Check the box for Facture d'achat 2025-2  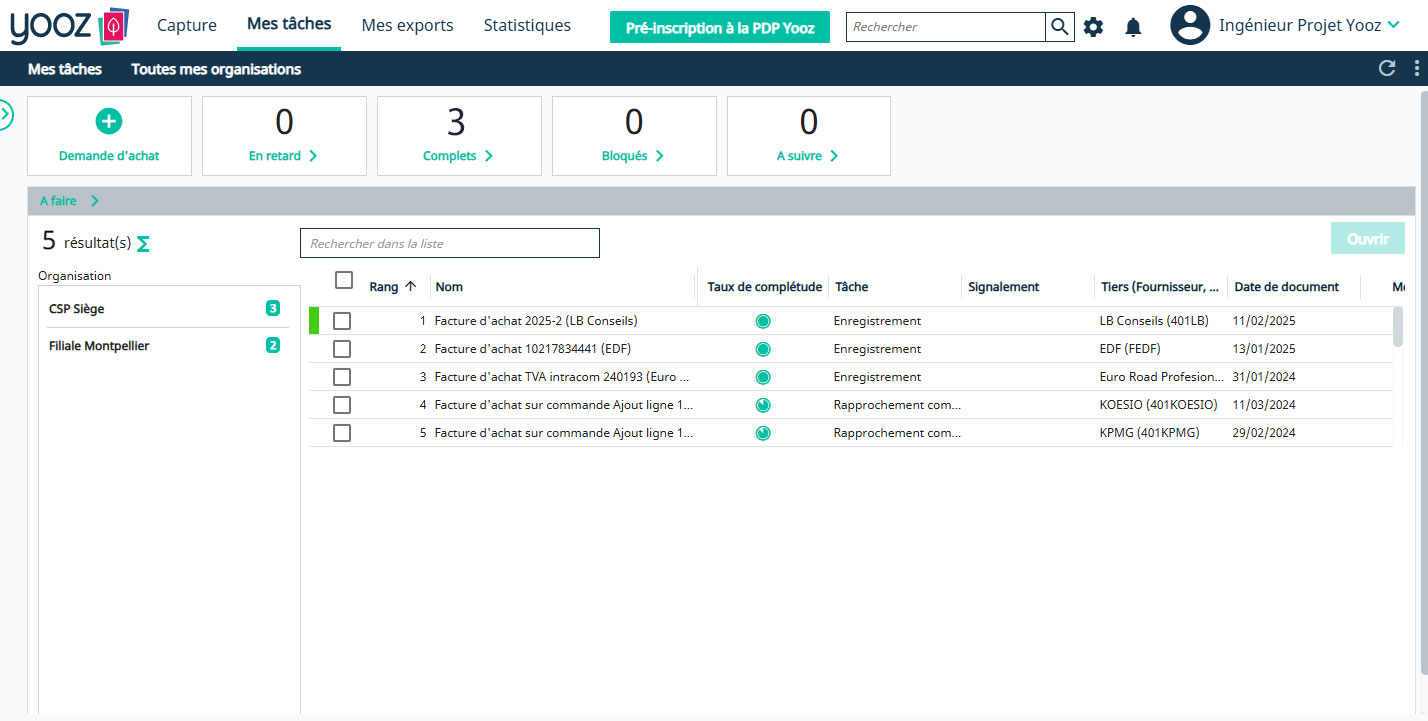tap(342, 321)
